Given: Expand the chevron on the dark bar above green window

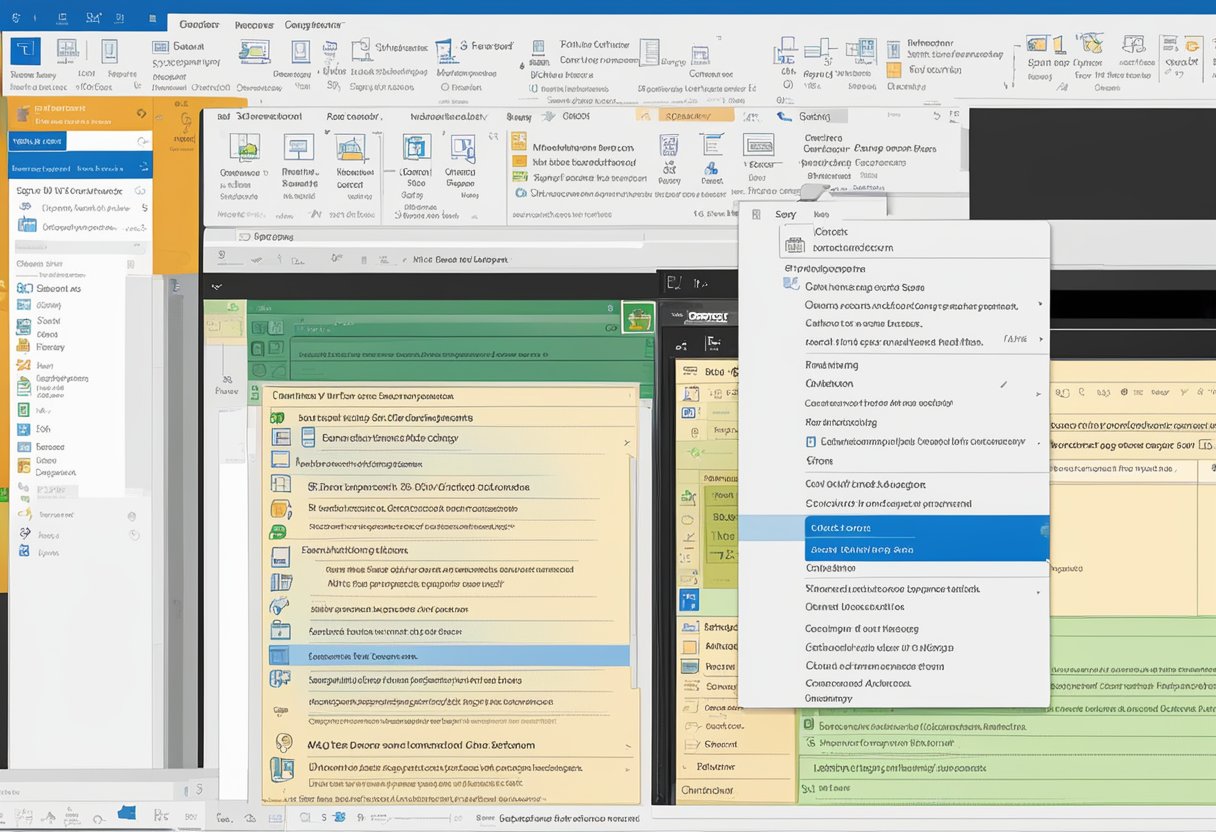Looking at the screenshot, I should tap(216, 286).
